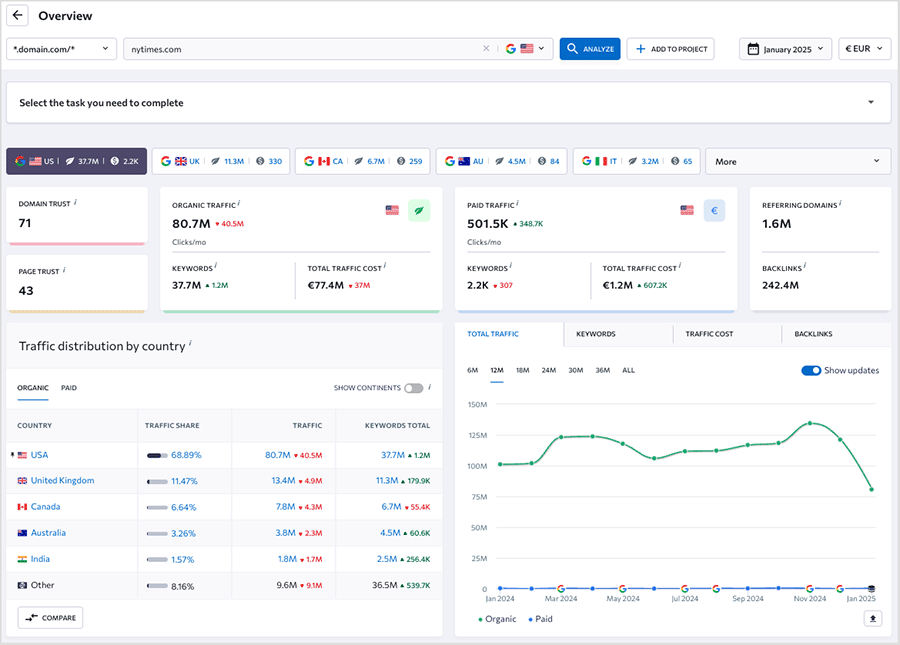Click the Domain Trust info icon

click(x=76, y=202)
